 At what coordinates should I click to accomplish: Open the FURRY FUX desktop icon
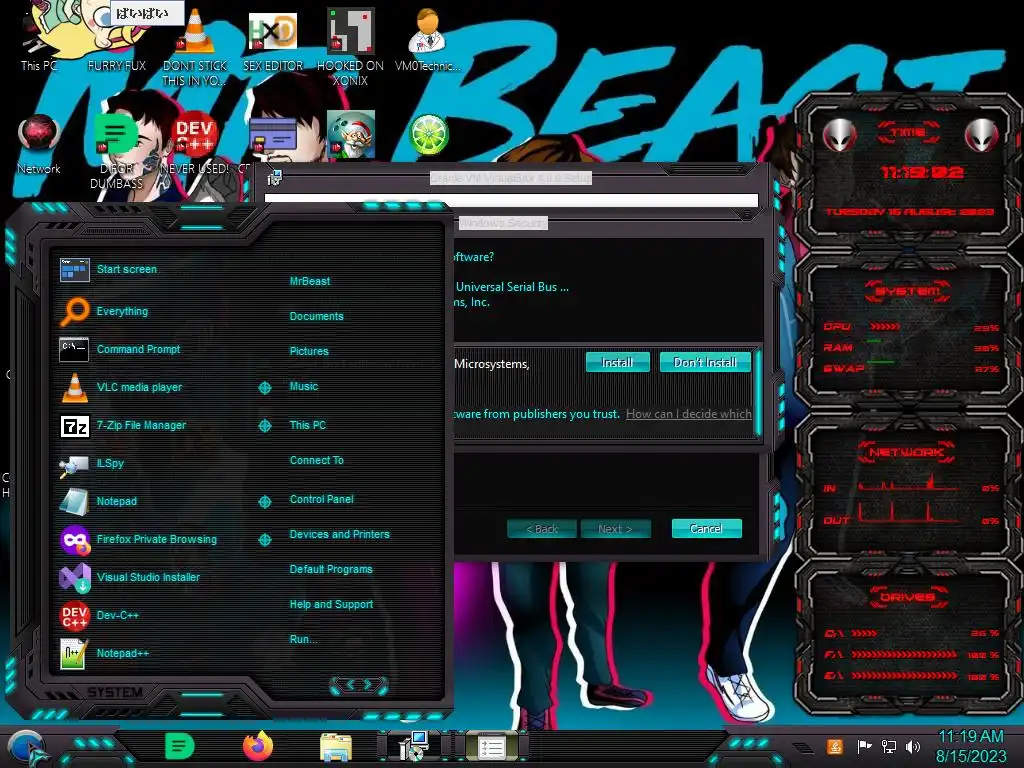tap(116, 39)
